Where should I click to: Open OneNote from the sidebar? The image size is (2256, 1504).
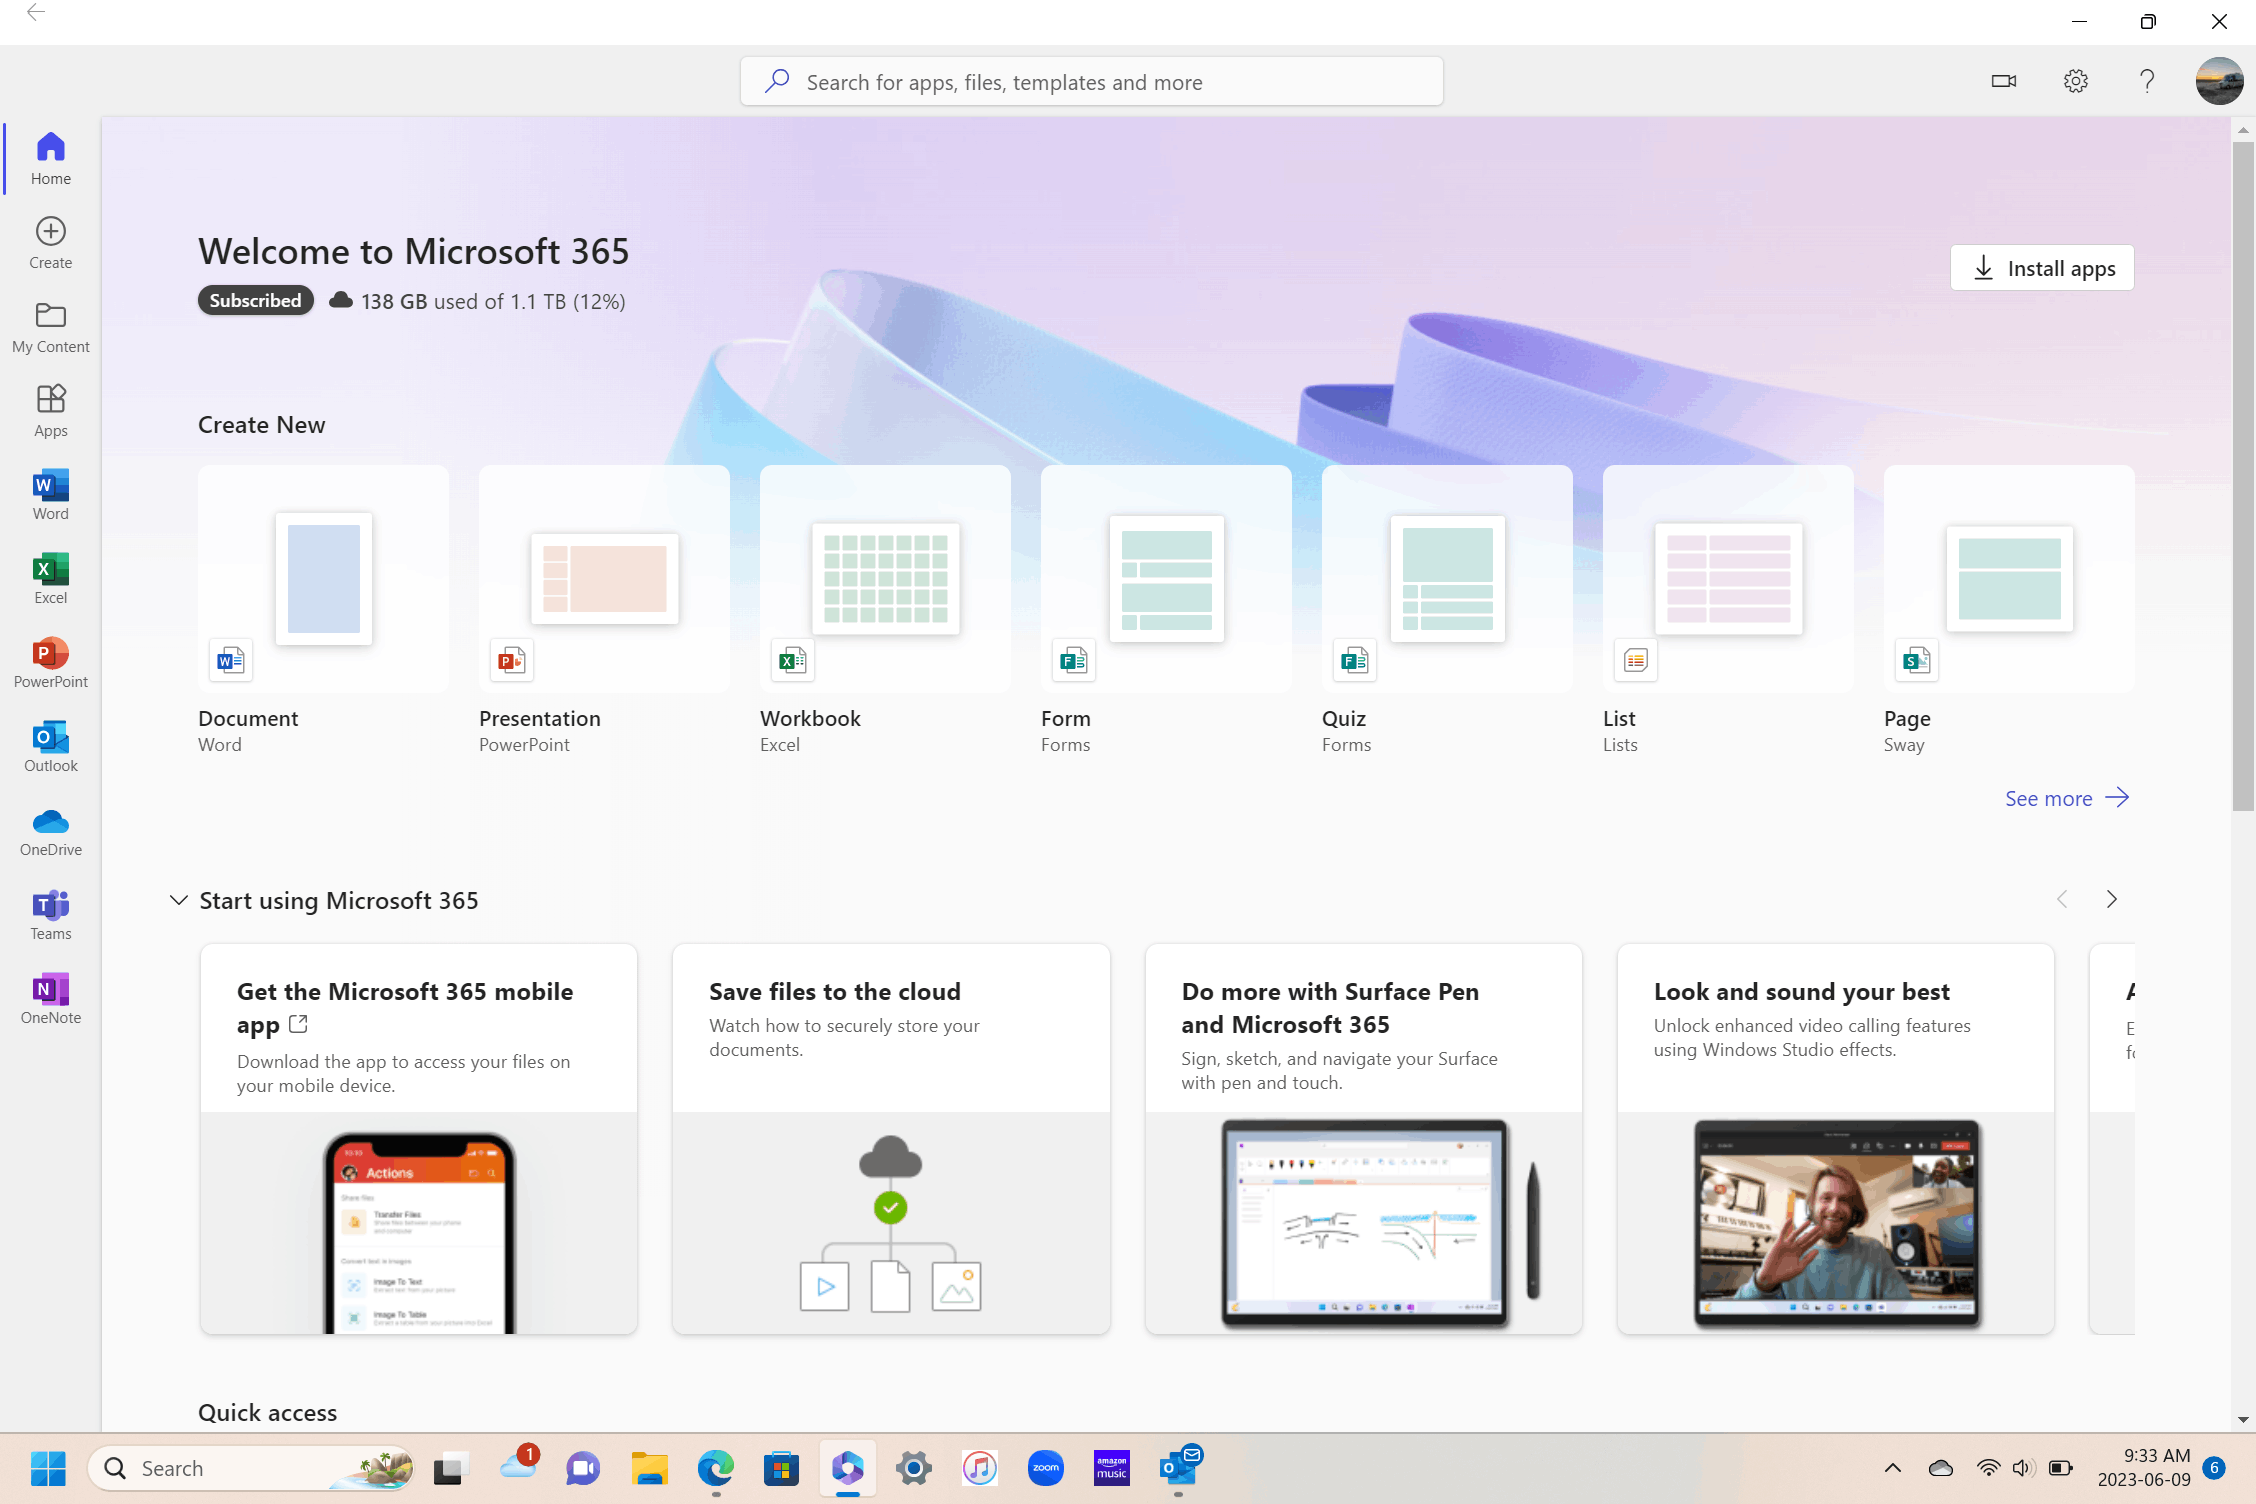click(x=50, y=998)
